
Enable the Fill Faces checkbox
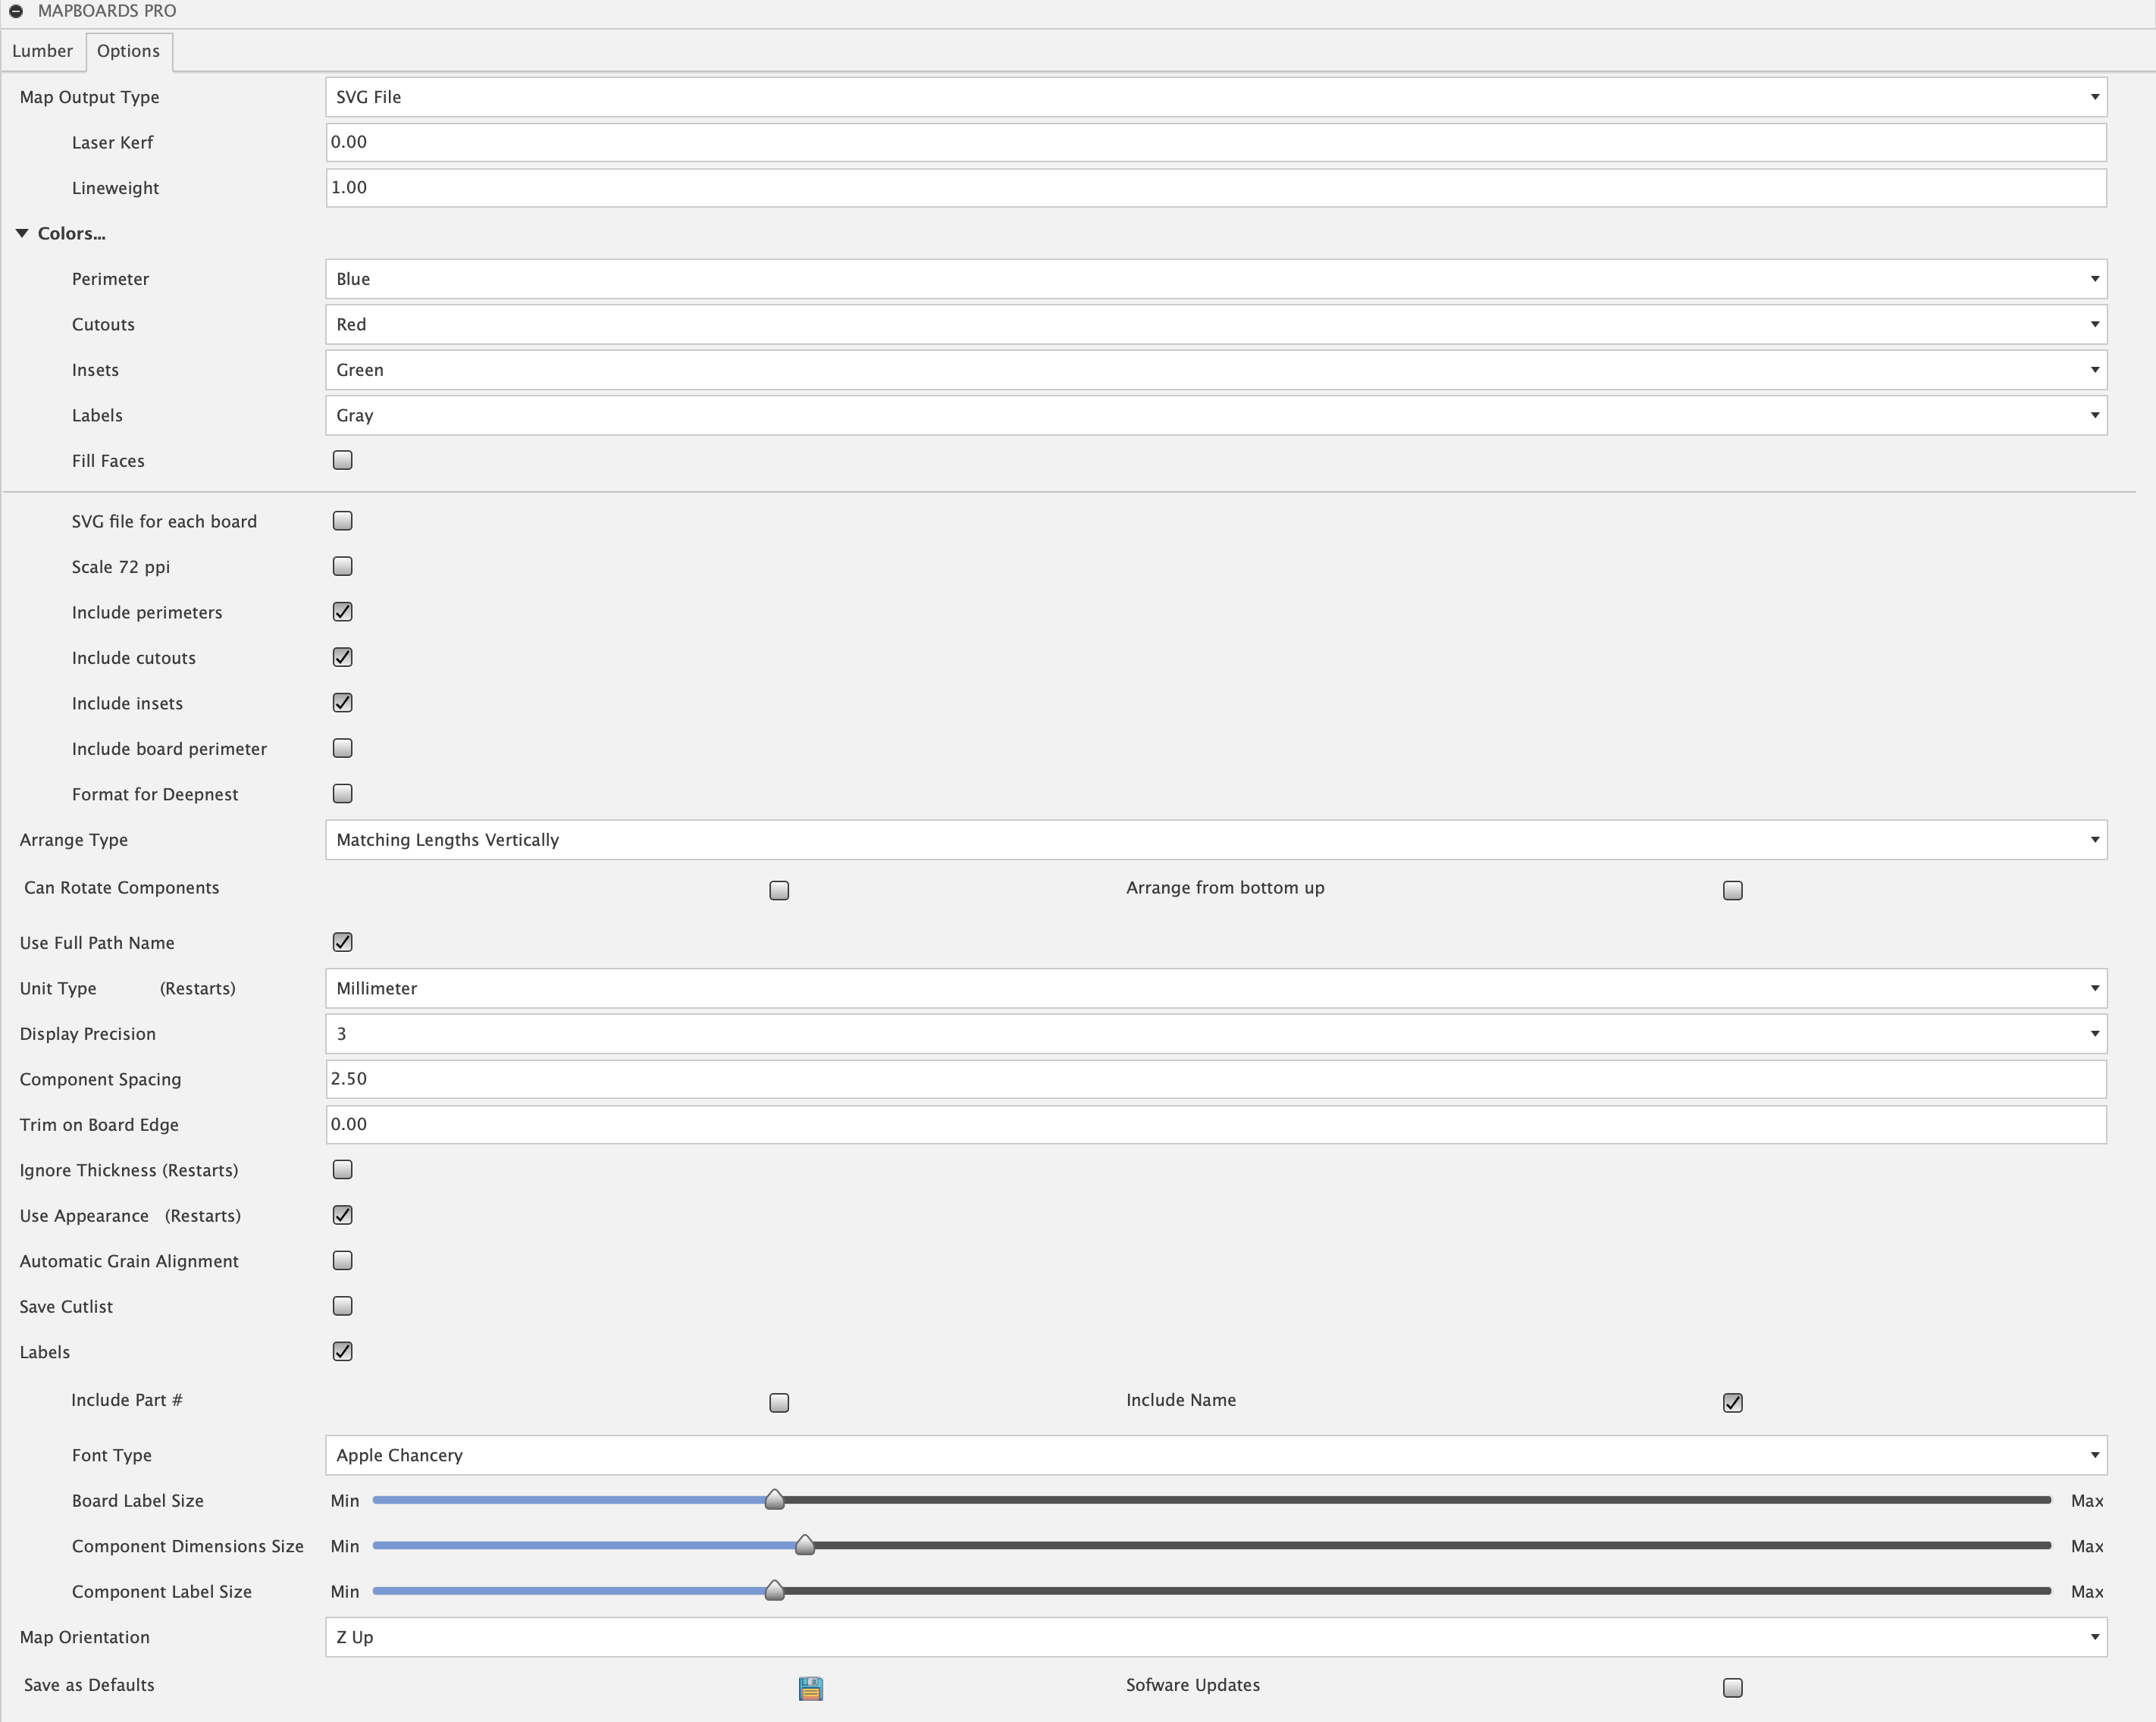pyautogui.click(x=343, y=460)
